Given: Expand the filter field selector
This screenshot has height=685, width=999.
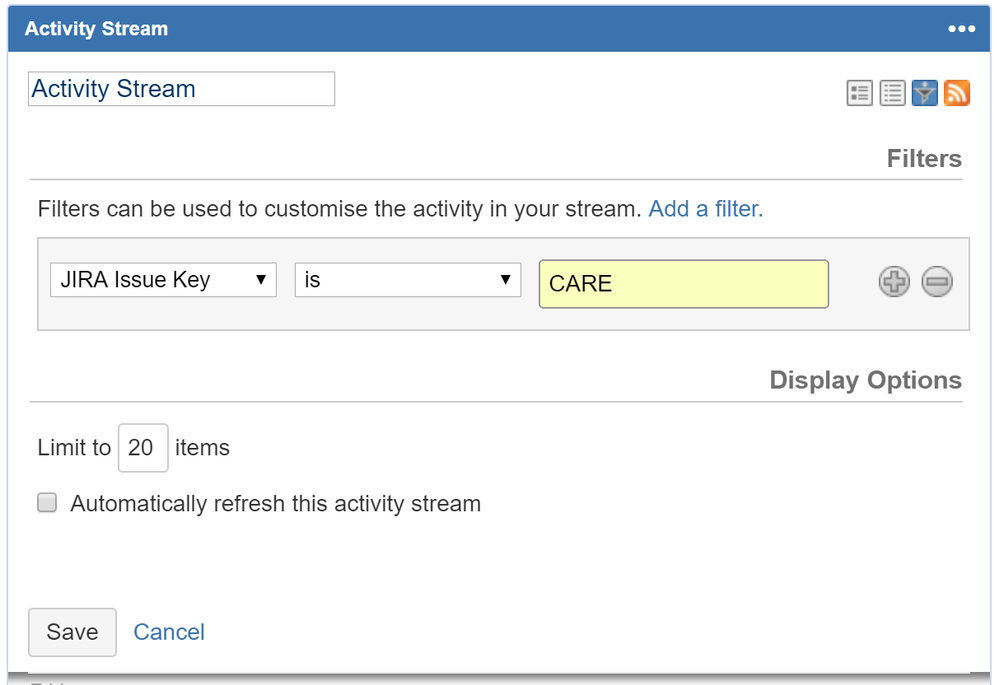Looking at the screenshot, I should pos(162,280).
